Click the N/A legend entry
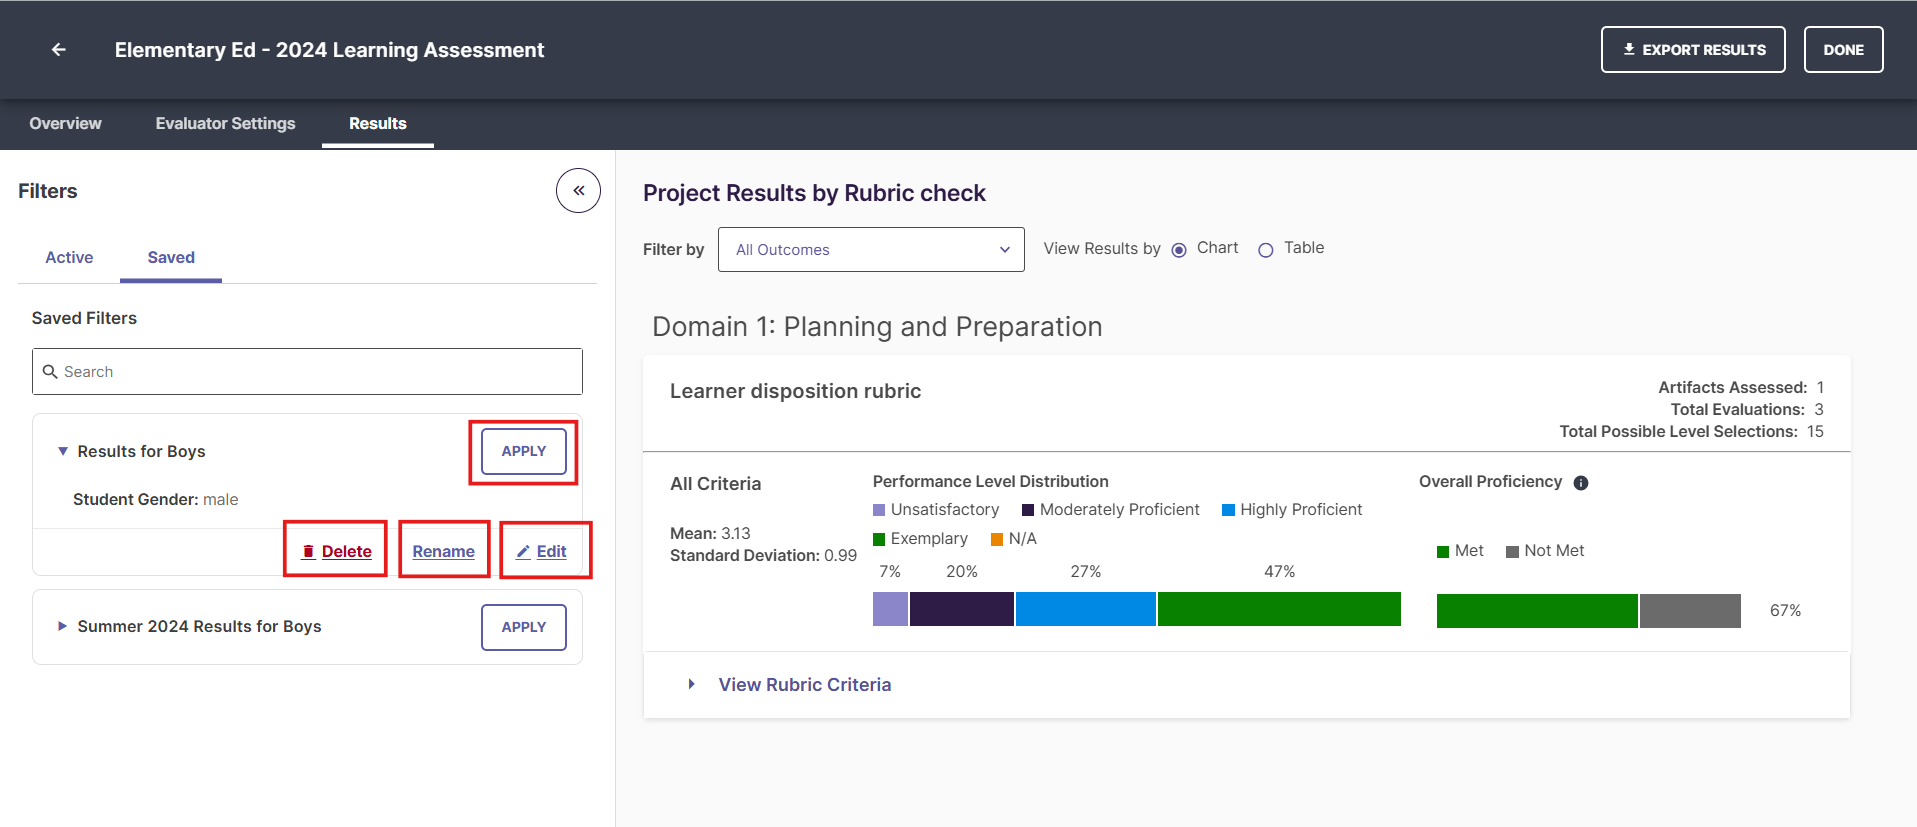Viewport: 1917px width, 827px height. (1013, 539)
